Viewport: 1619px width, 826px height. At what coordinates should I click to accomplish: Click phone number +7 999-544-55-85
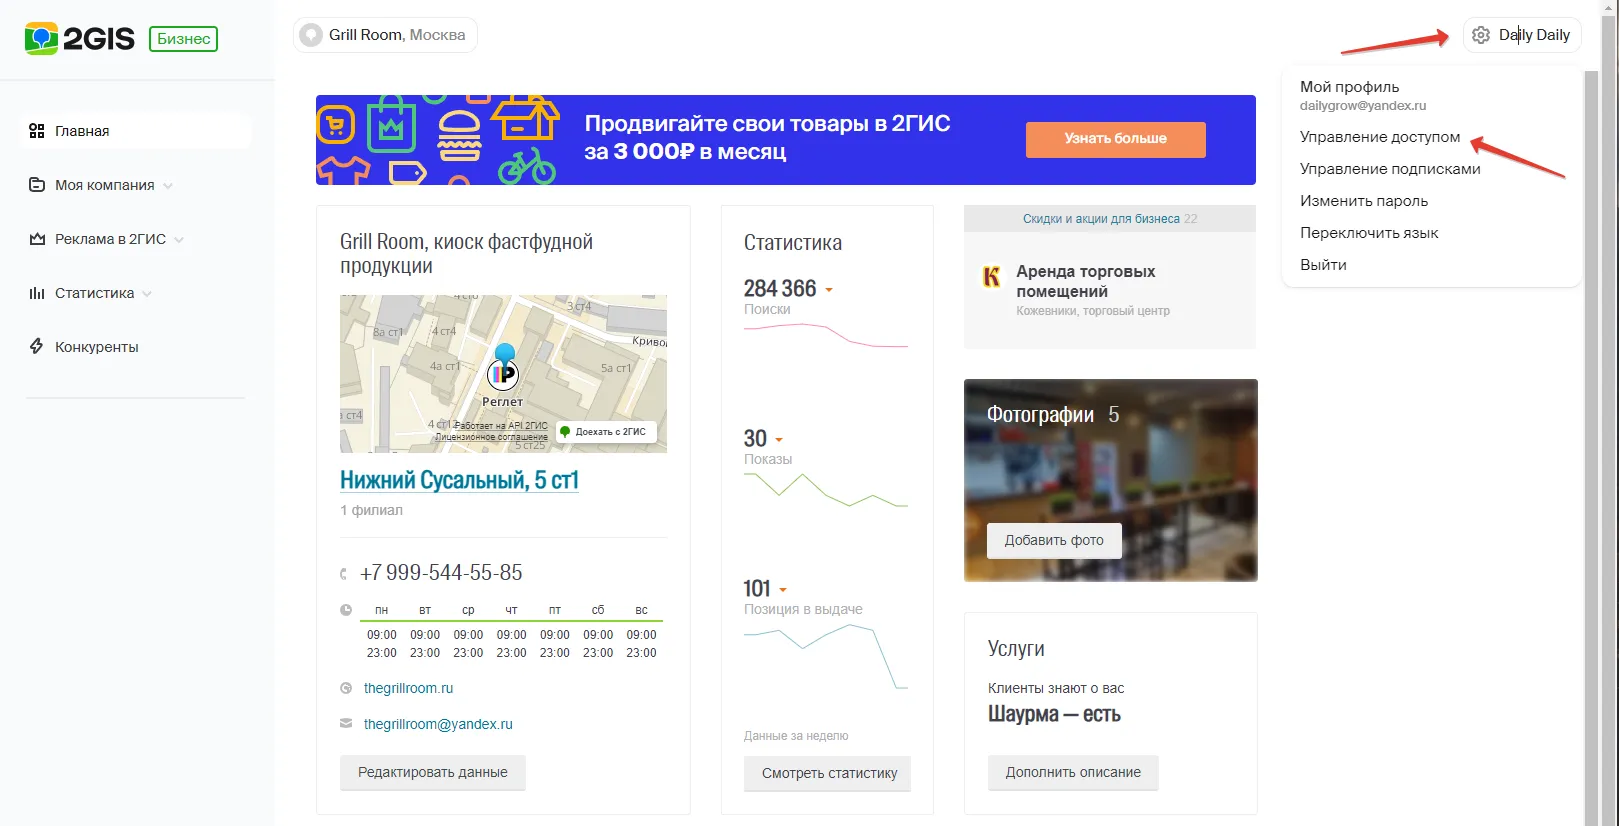coord(441,573)
